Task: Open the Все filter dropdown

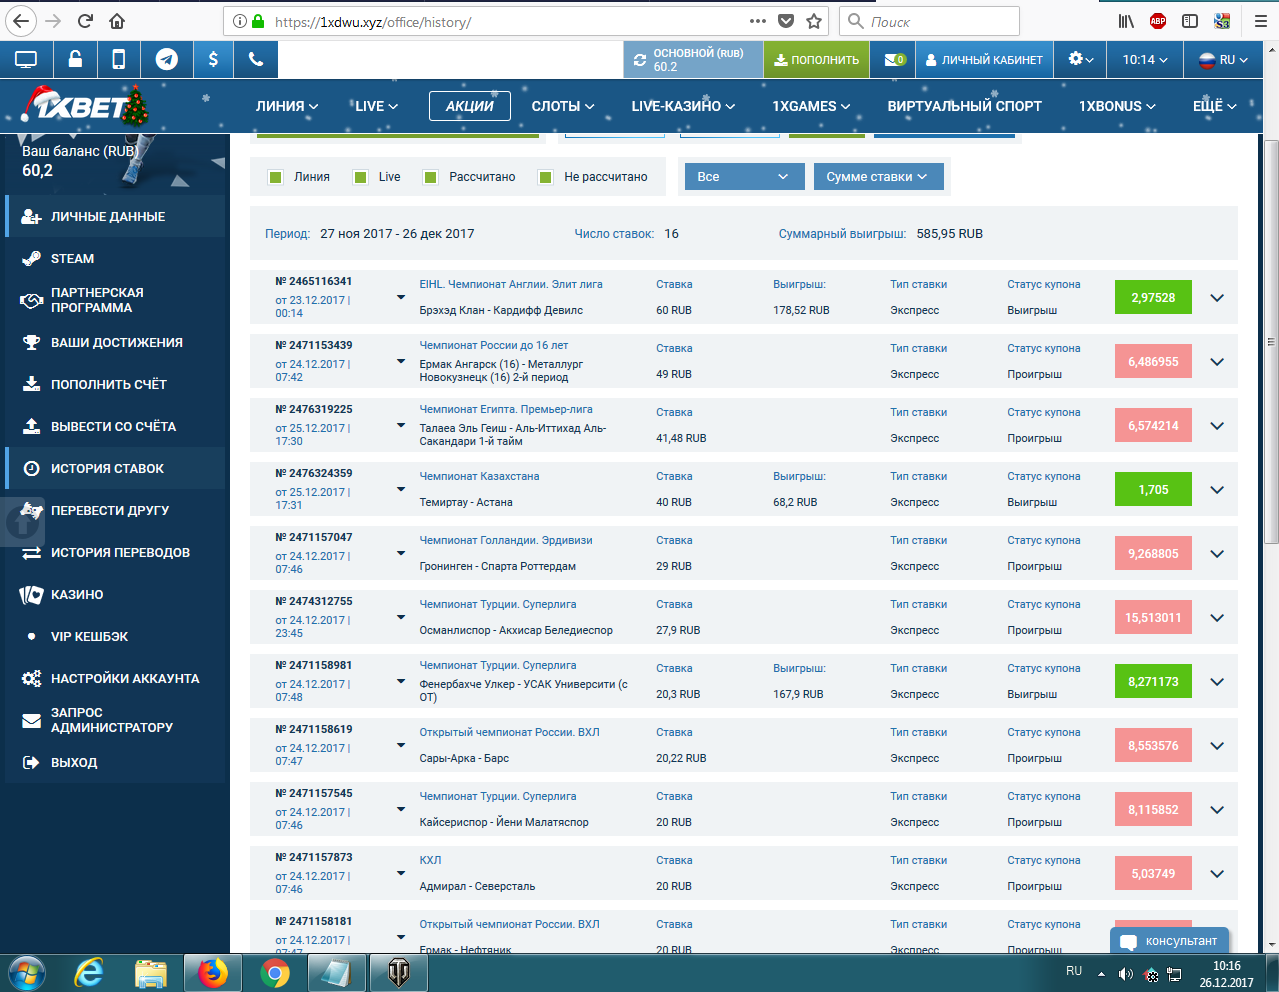Action: coord(743,177)
